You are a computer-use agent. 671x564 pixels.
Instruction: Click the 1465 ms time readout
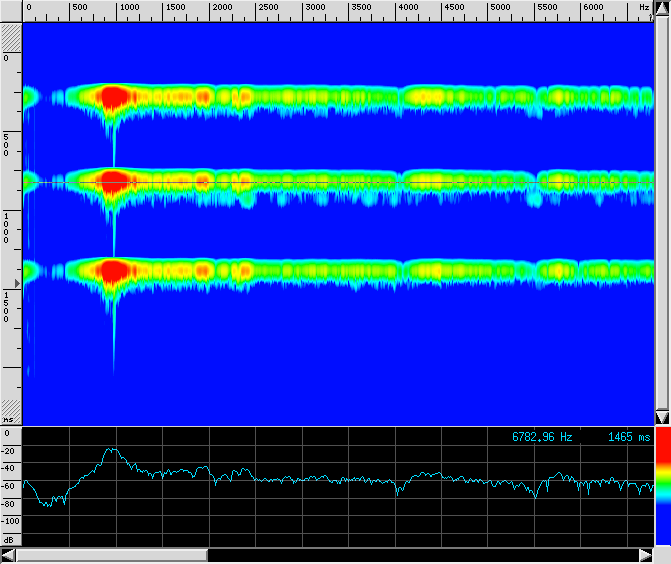[629, 437]
